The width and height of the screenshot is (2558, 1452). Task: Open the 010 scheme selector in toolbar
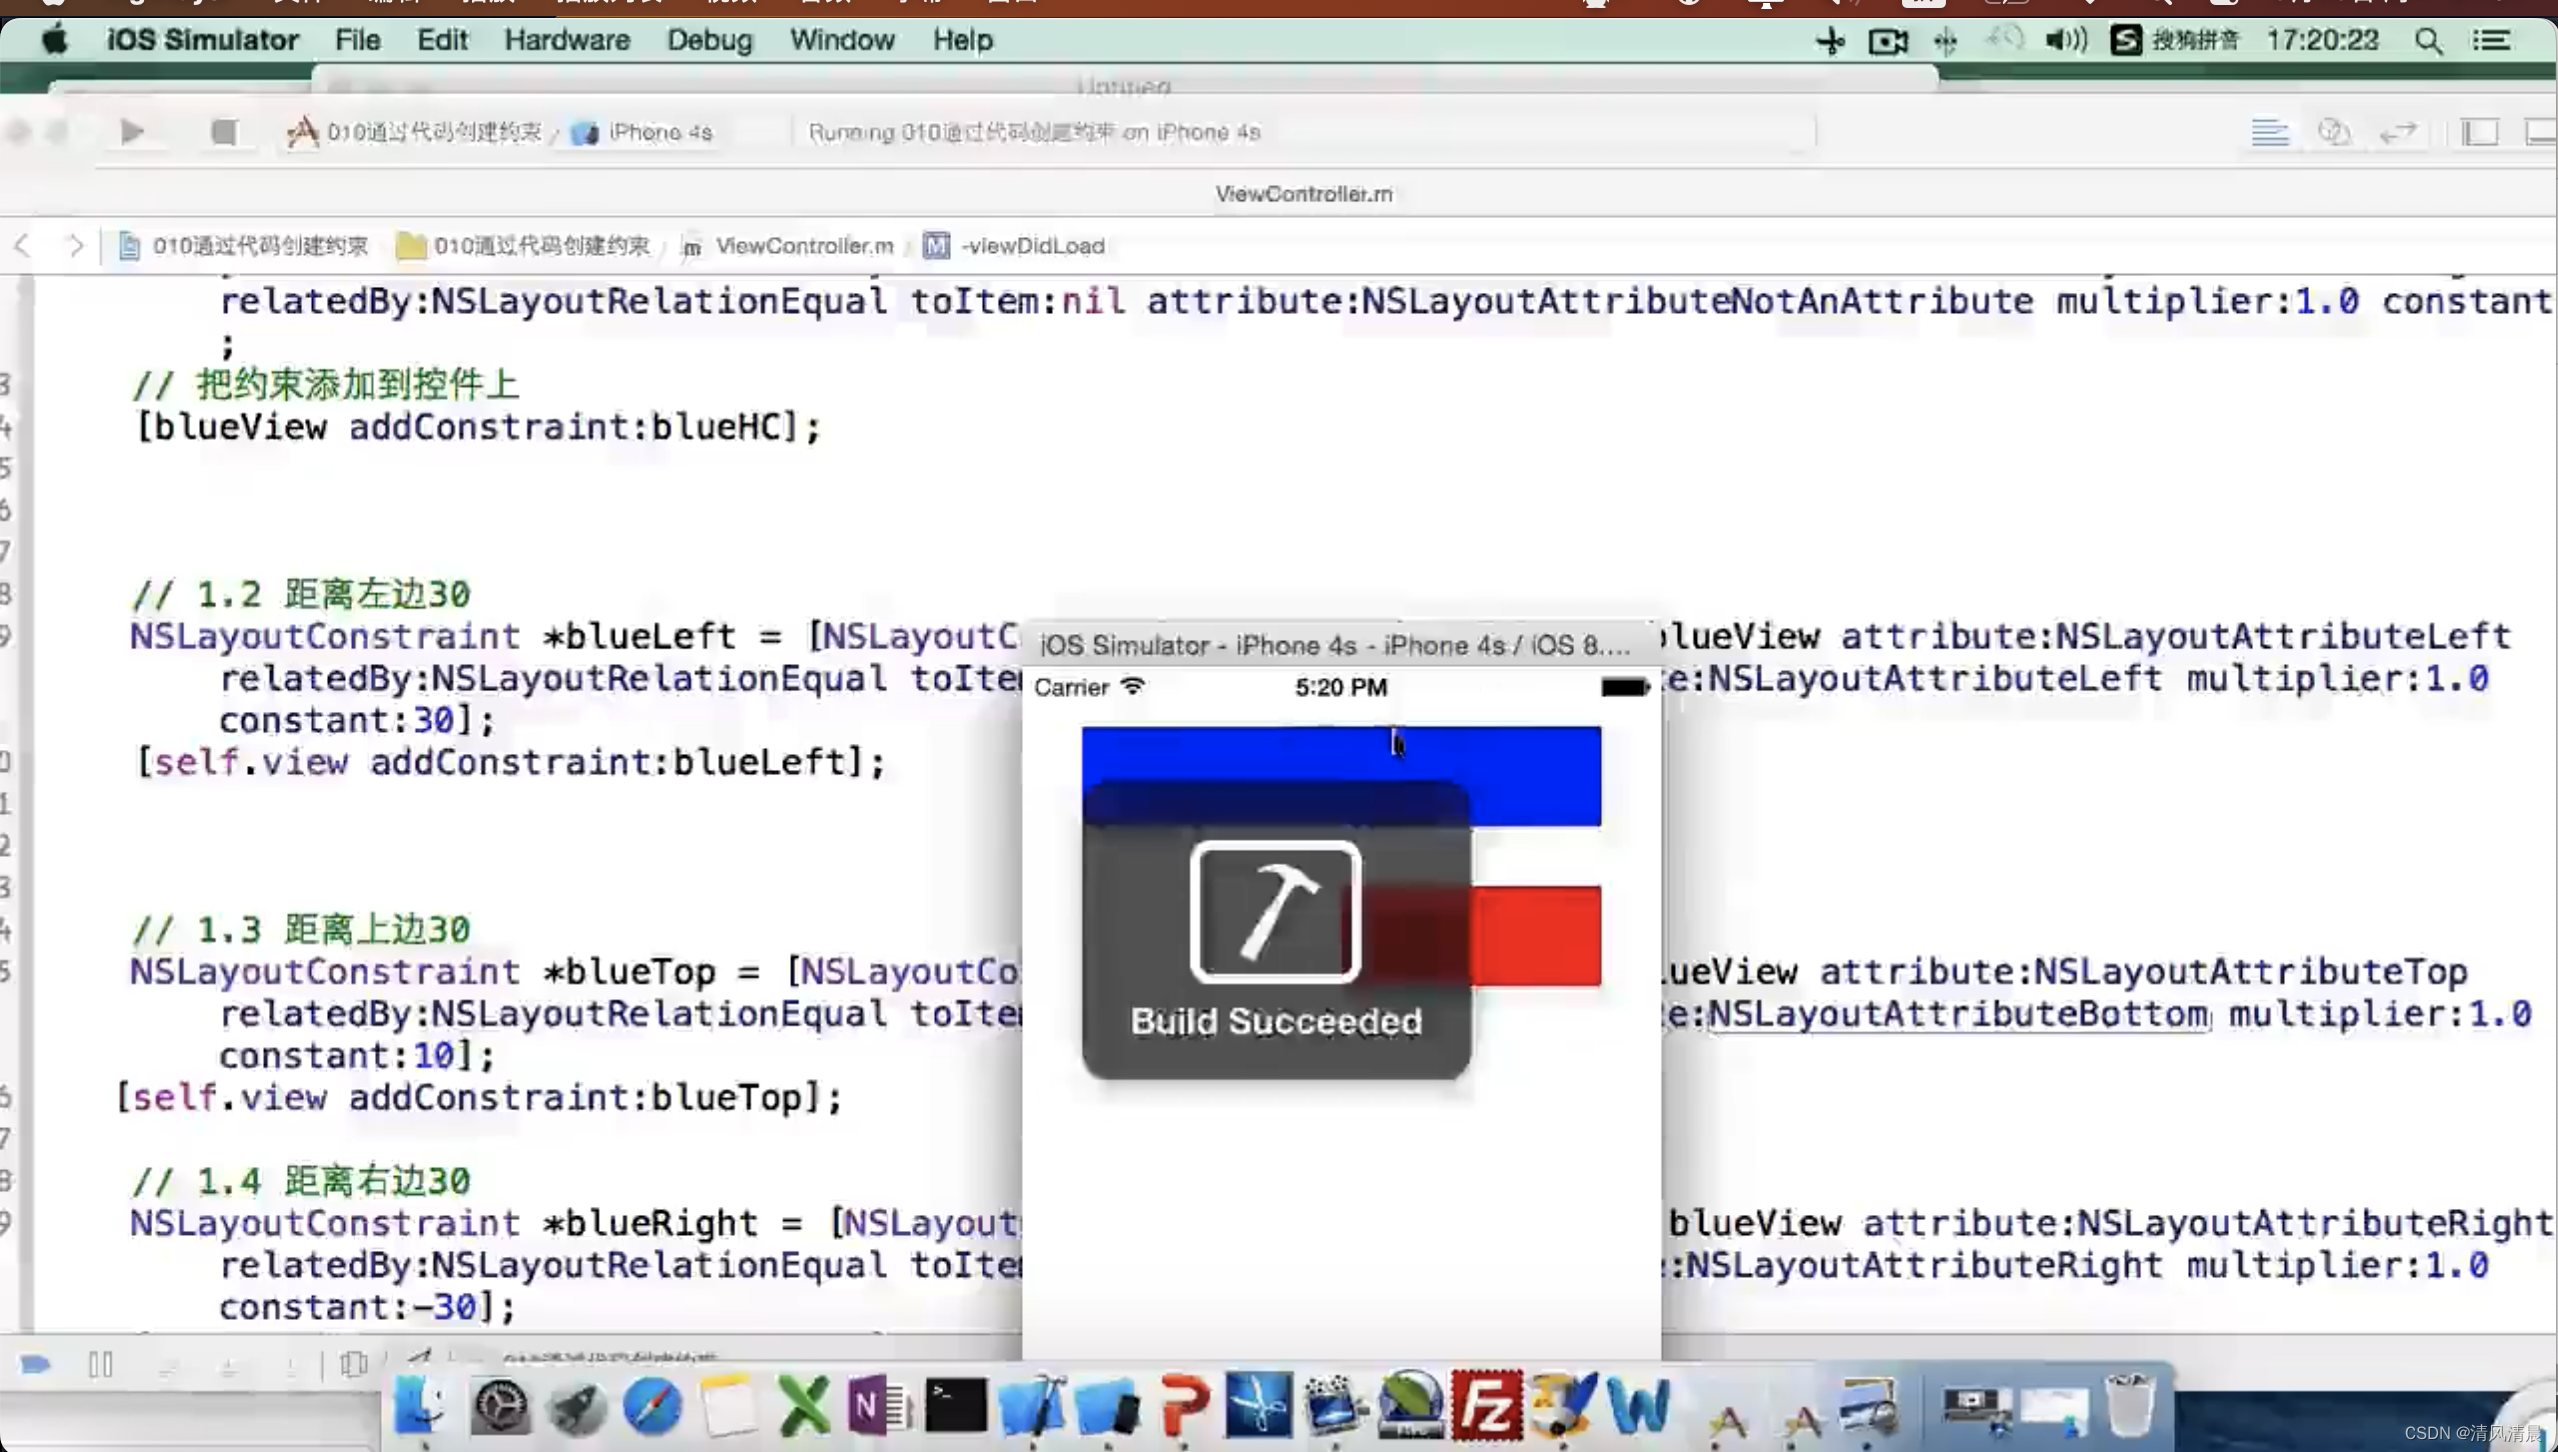414,132
